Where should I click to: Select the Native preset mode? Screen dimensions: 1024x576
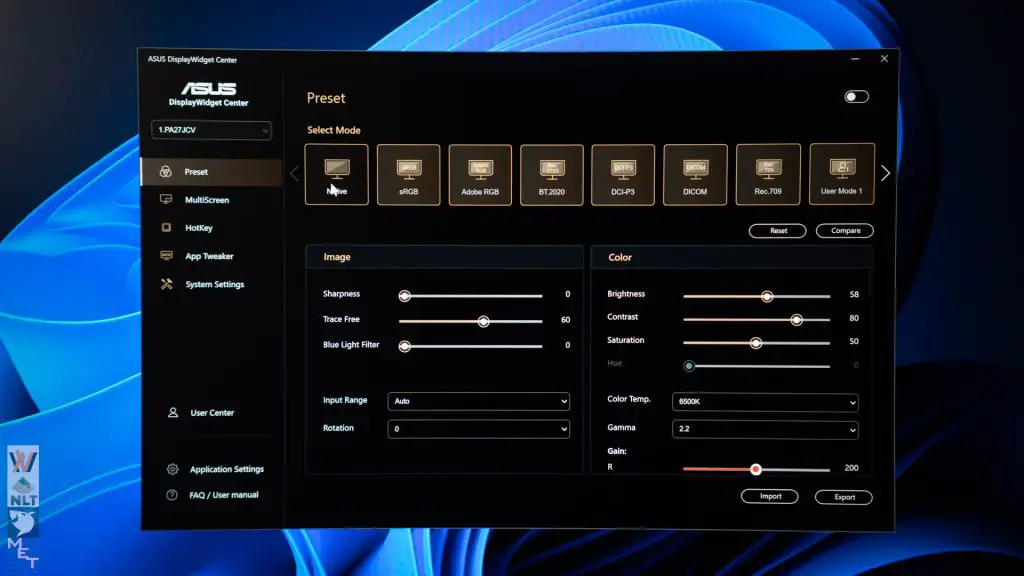[336, 174]
